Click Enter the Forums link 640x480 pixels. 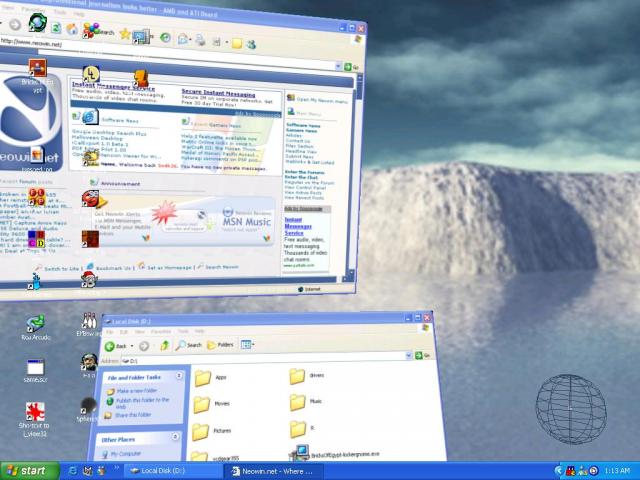304,172
